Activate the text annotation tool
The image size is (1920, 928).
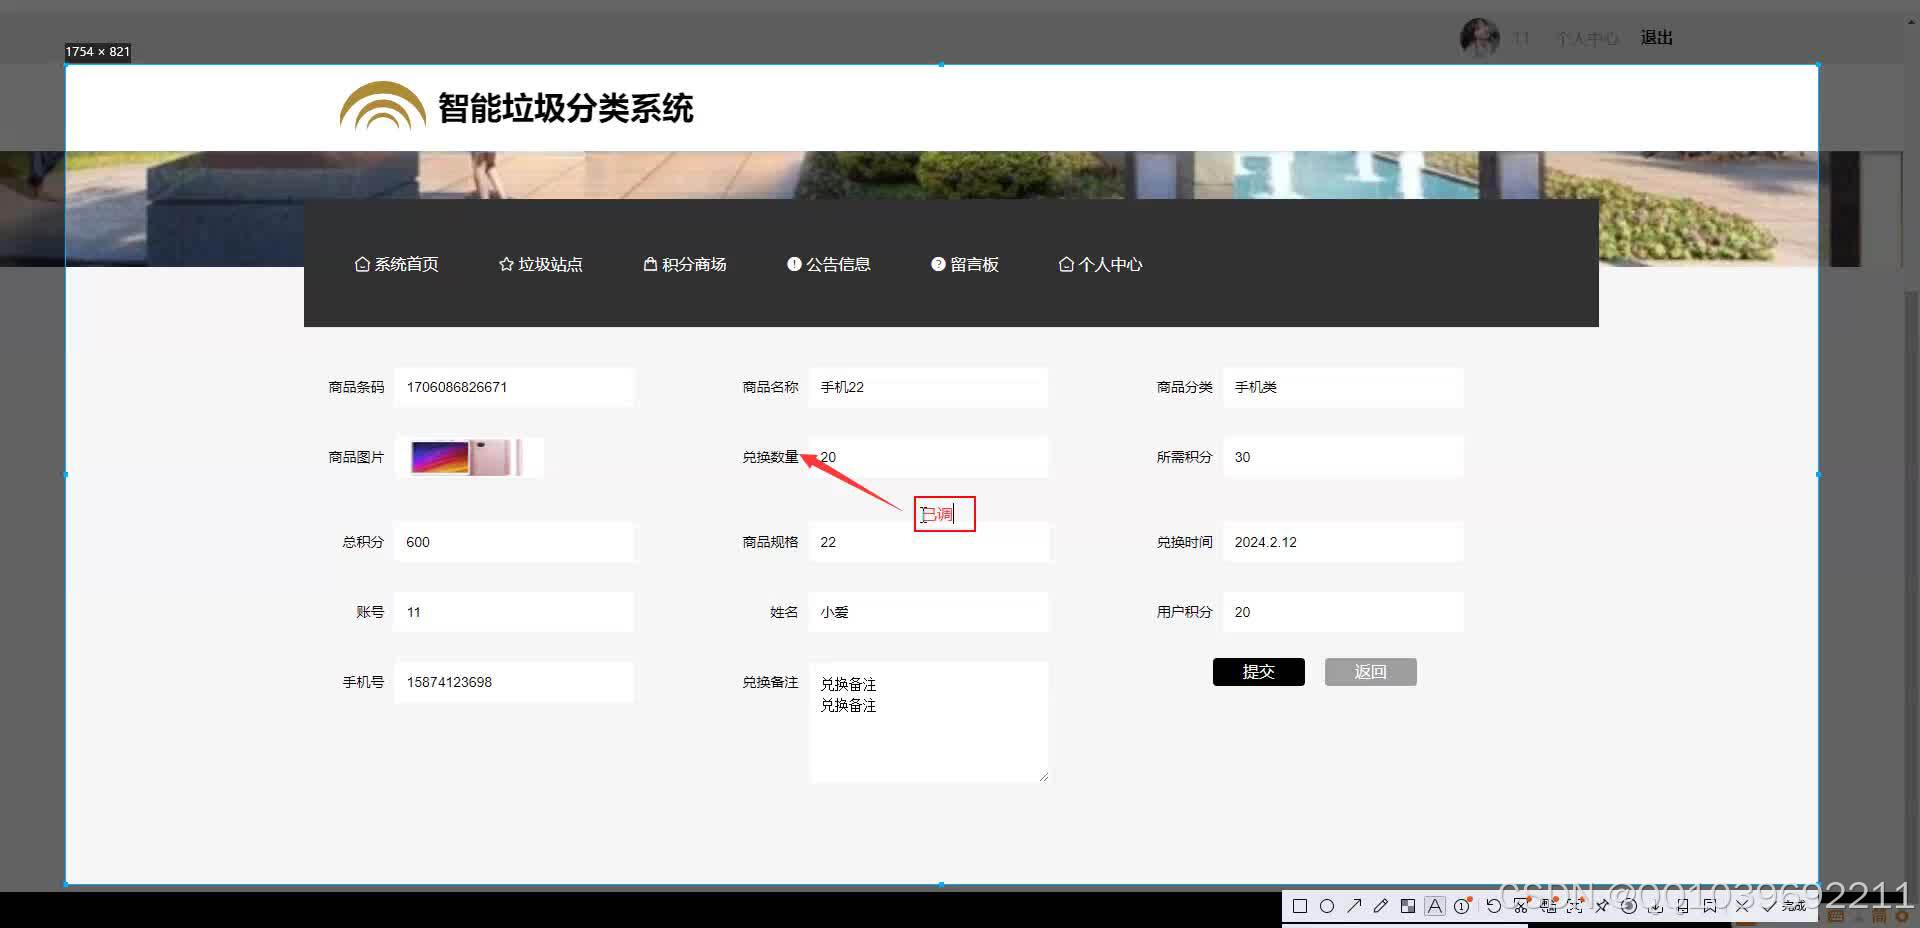point(1434,905)
